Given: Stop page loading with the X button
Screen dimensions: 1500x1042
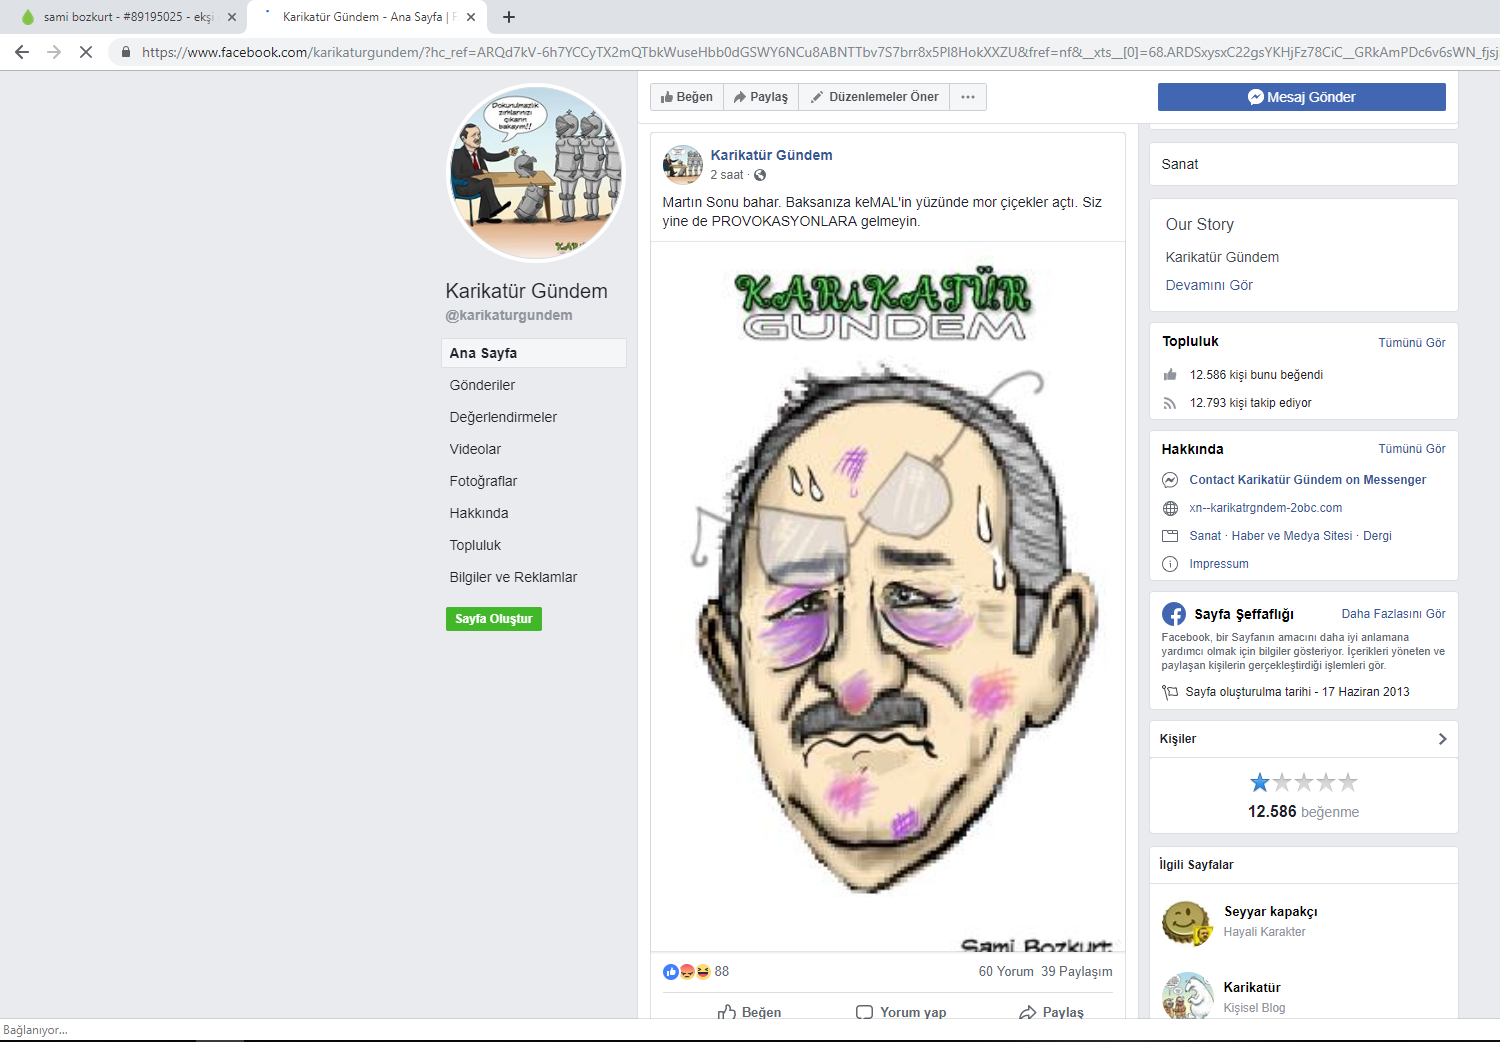Looking at the screenshot, I should (x=86, y=52).
